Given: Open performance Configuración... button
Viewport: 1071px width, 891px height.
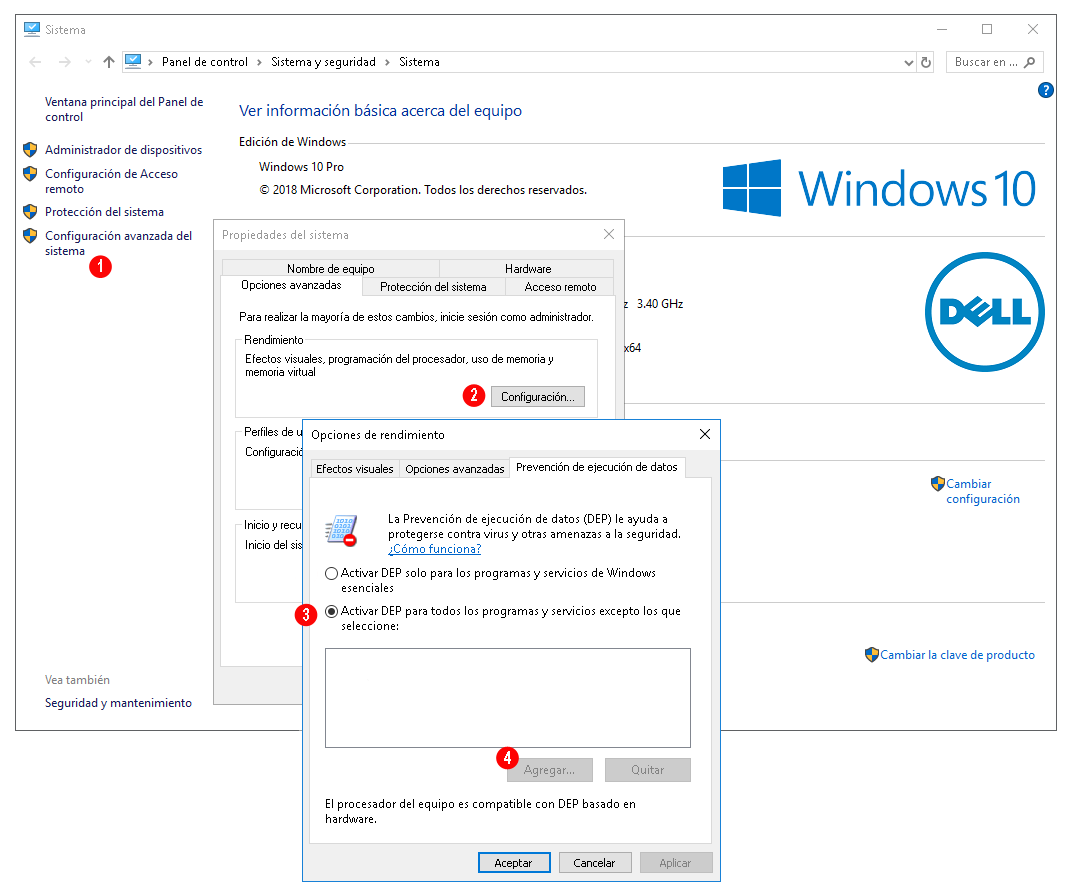Looking at the screenshot, I should (x=538, y=397).
